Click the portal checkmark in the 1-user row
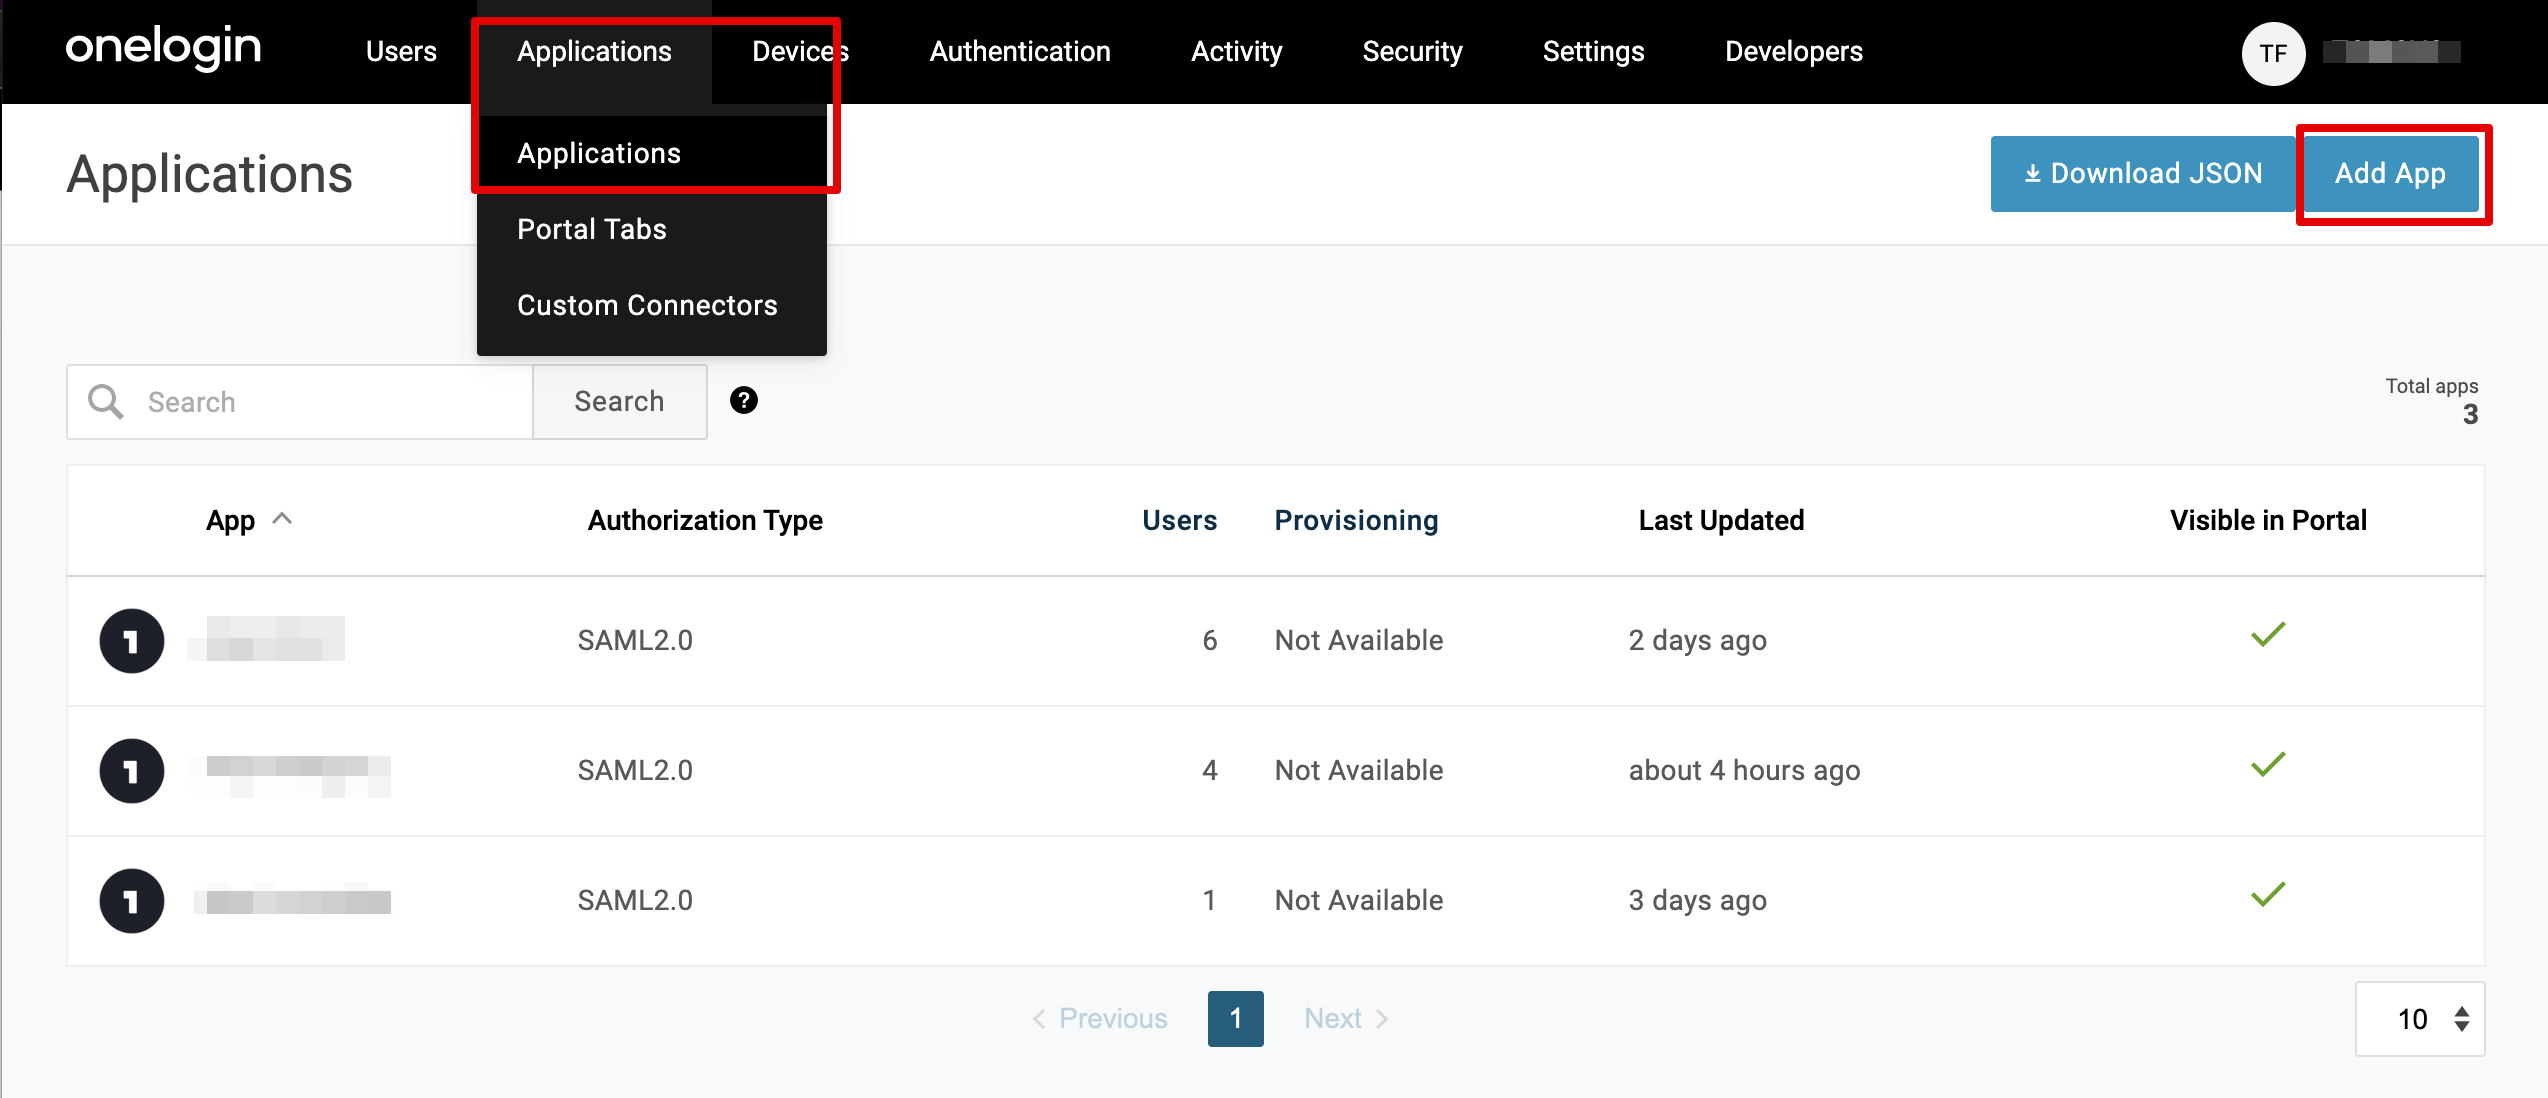Viewport: 2548px width, 1098px height. (2268, 895)
